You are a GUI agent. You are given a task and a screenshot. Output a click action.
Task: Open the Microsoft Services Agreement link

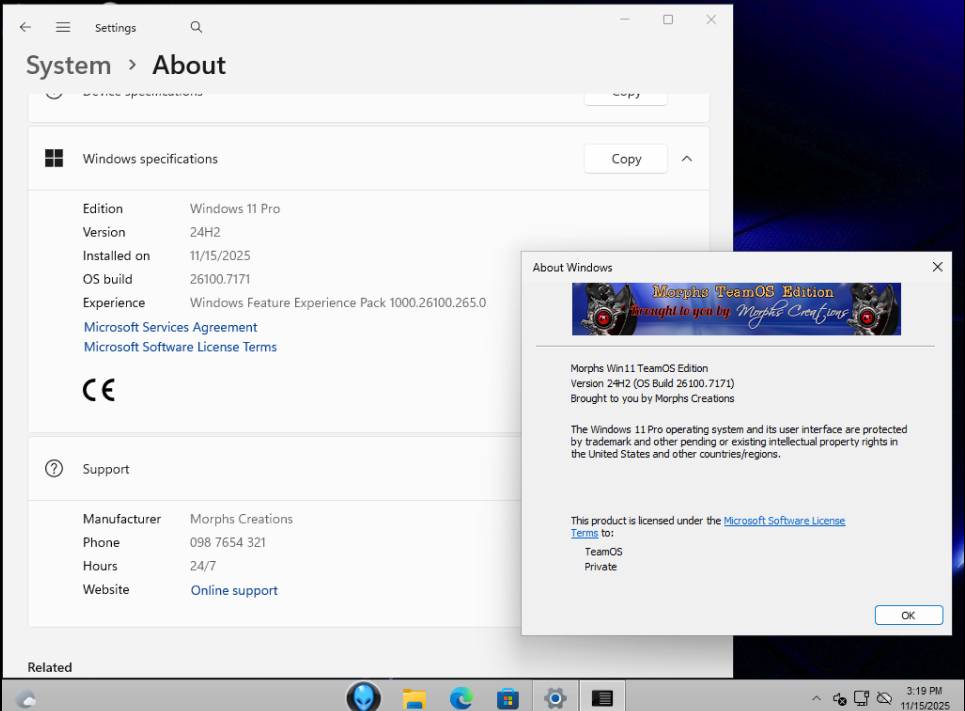pyautogui.click(x=170, y=327)
